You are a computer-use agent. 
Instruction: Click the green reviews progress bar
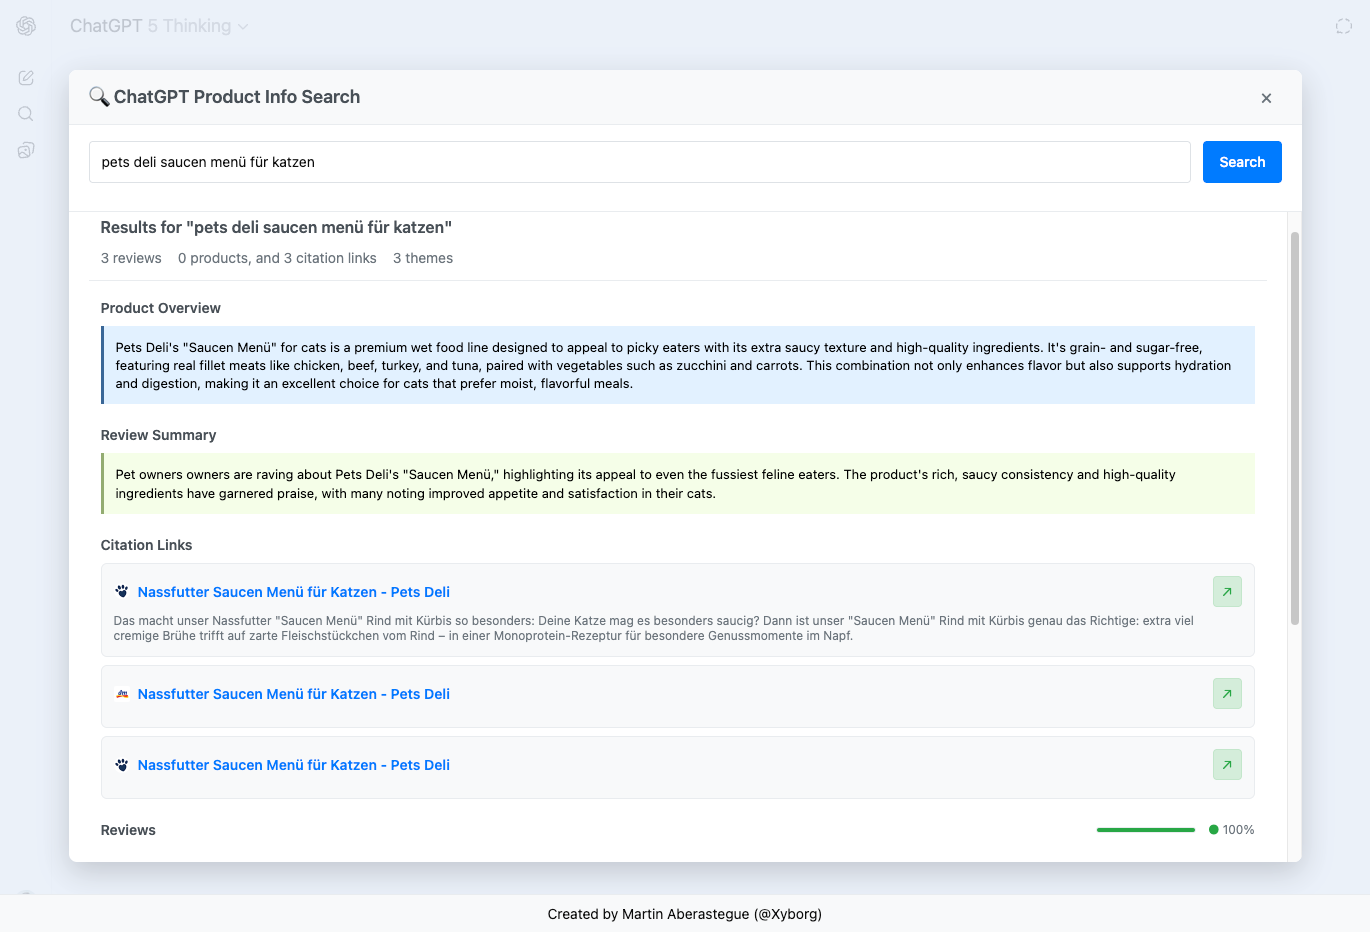click(x=1146, y=830)
